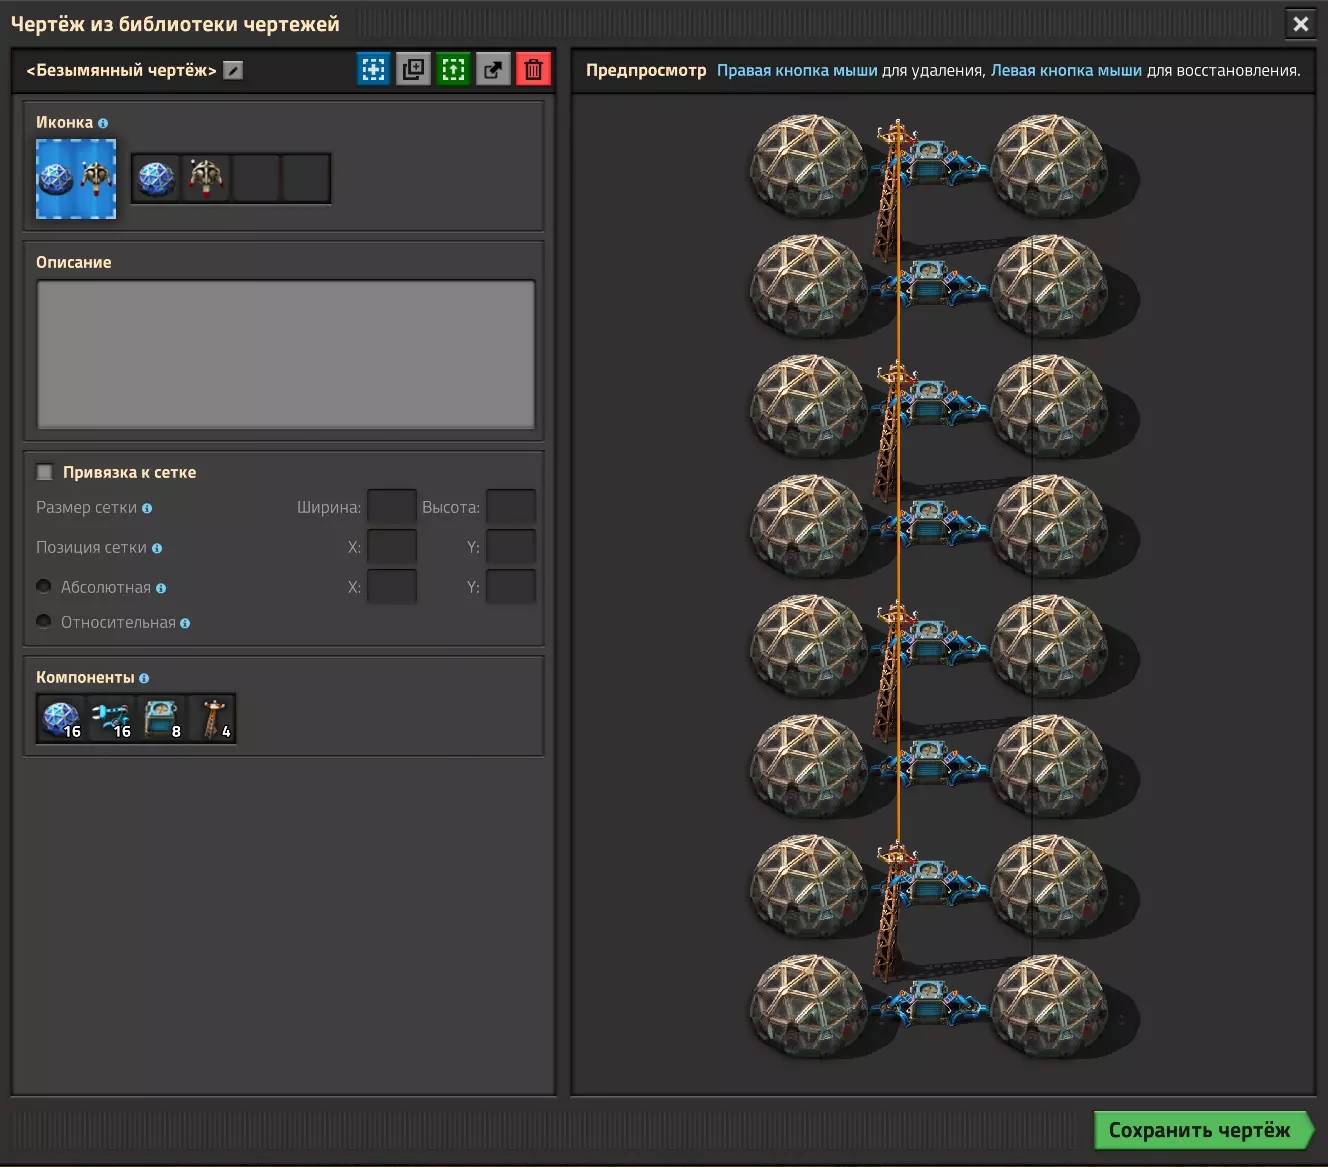1328x1167 pixels.
Task: Click the gray duplicate blueprint icon
Action: coord(413,69)
